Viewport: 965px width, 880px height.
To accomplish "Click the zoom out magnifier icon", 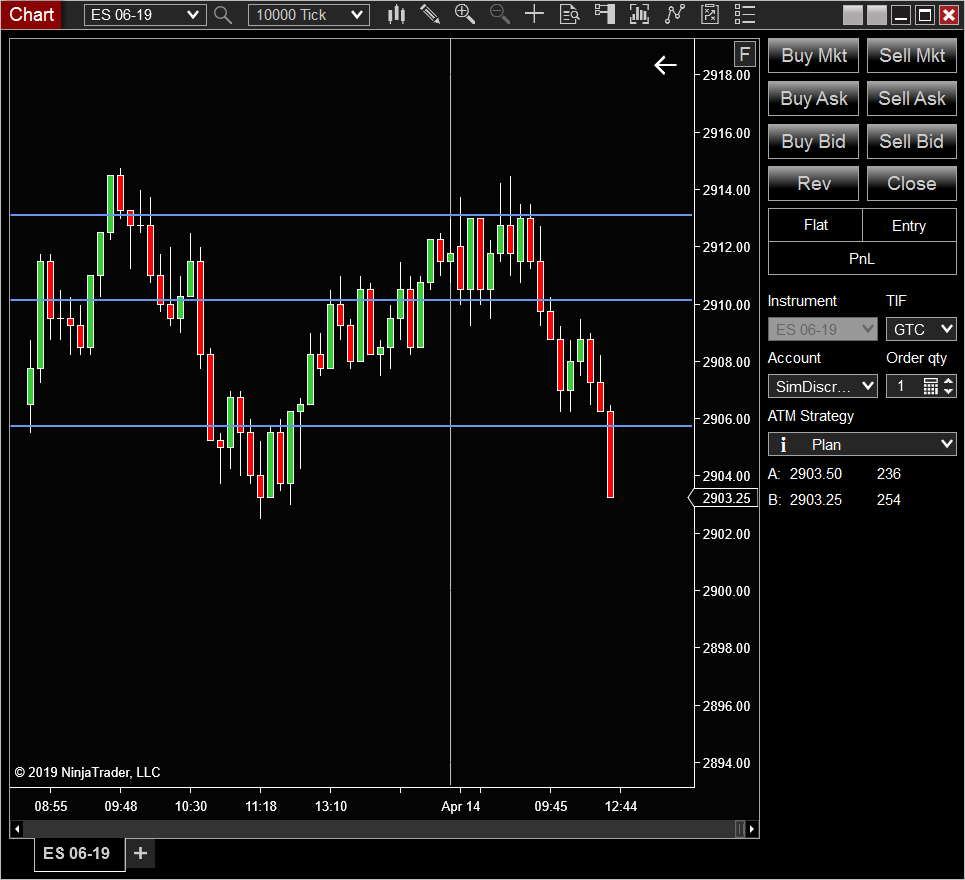I will [x=499, y=15].
